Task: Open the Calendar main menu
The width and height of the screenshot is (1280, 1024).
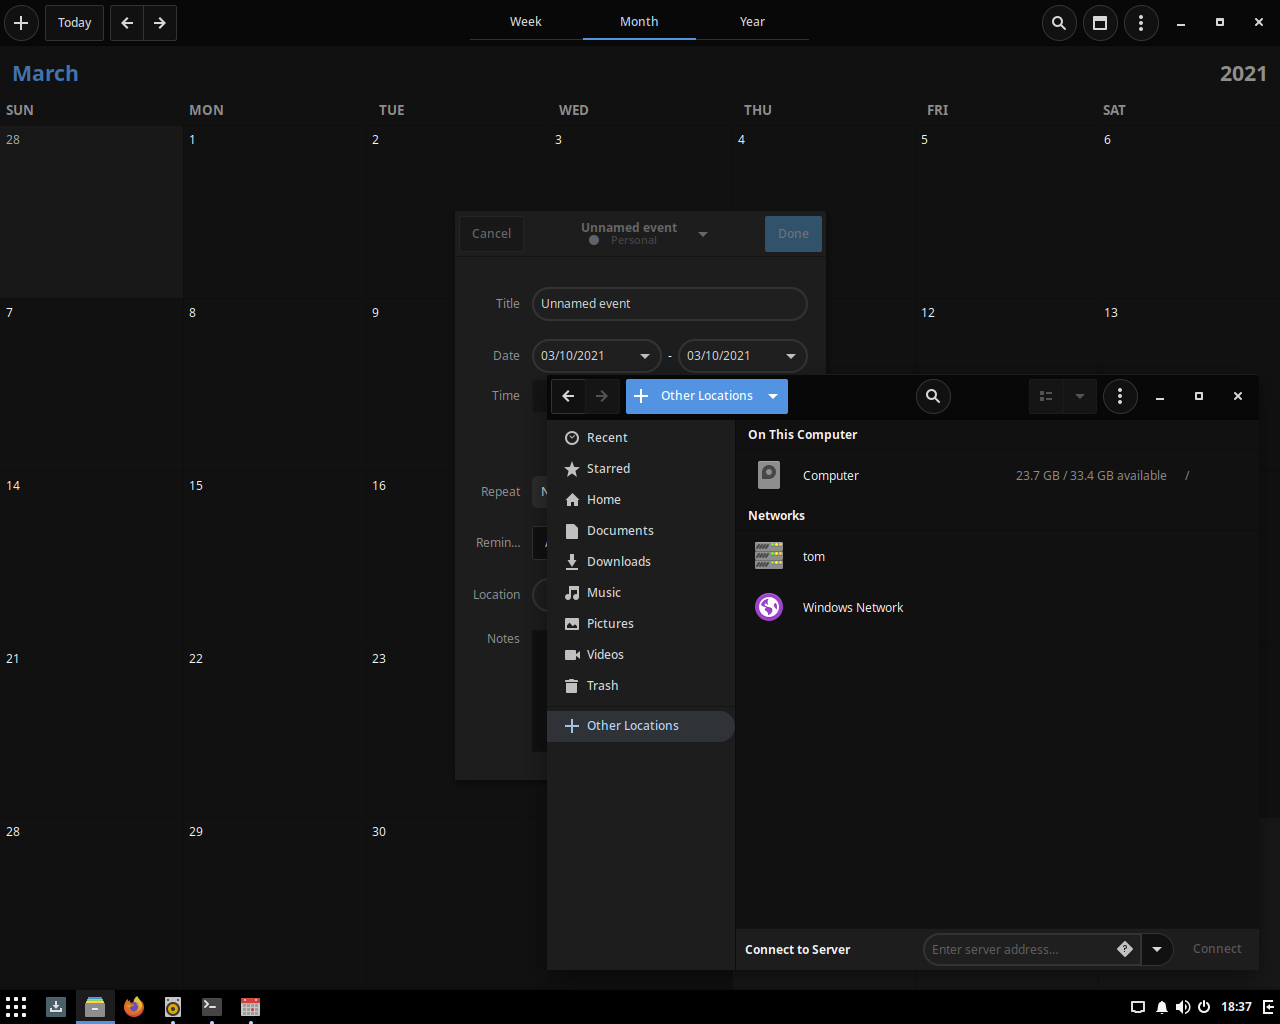Action: click(x=1141, y=23)
